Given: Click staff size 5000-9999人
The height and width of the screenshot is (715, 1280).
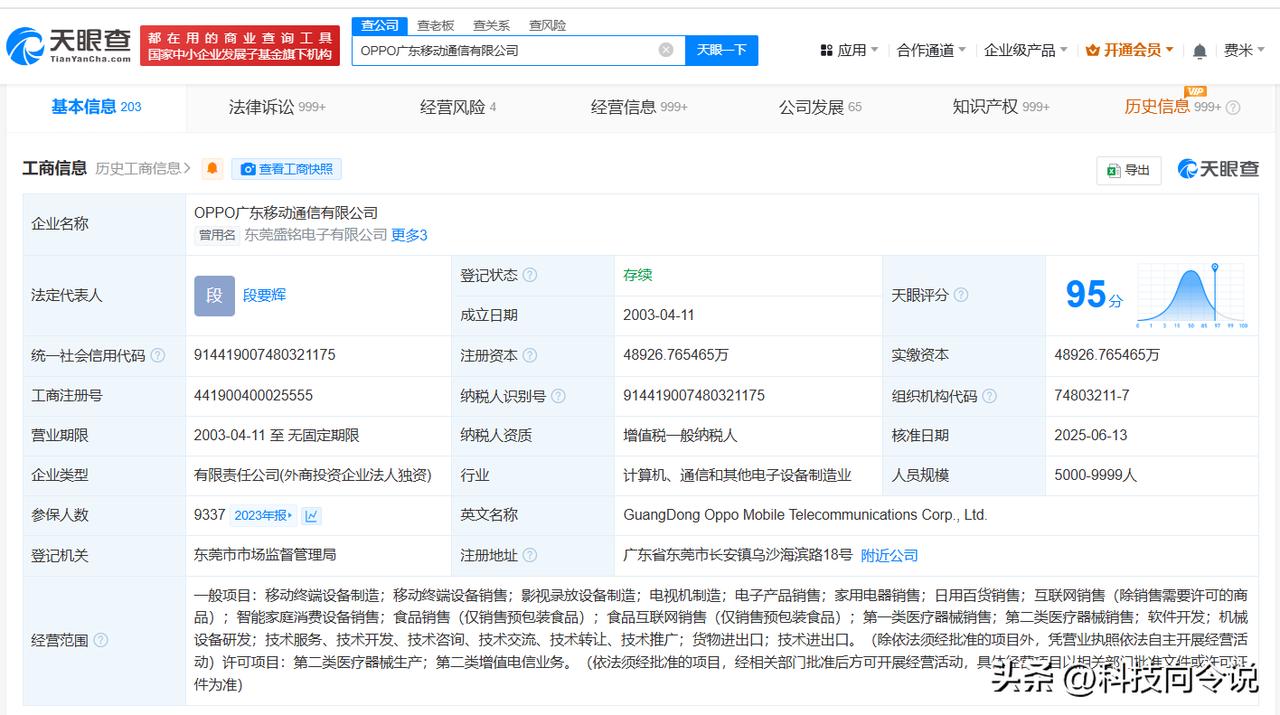Looking at the screenshot, I should pos(1096,475).
